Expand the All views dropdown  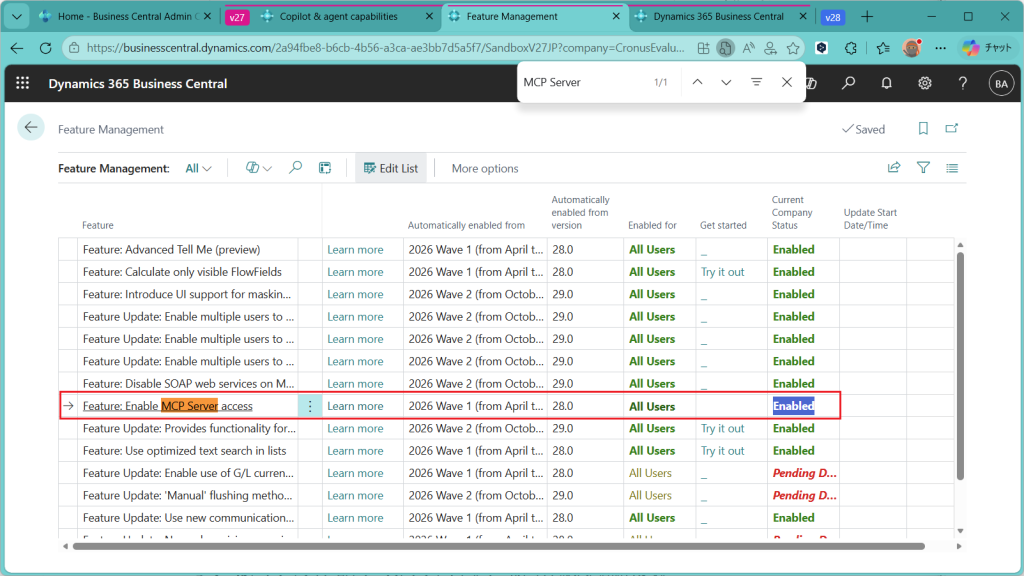pyautogui.click(x=198, y=169)
